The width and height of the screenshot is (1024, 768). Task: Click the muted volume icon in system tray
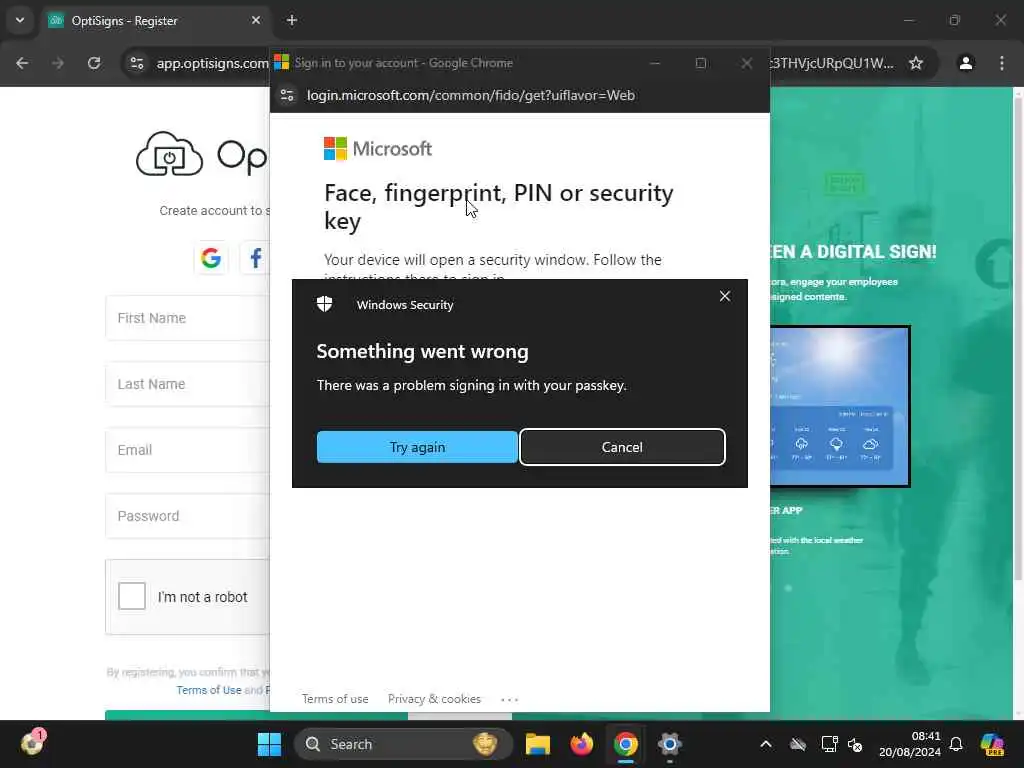pyautogui.click(x=855, y=744)
